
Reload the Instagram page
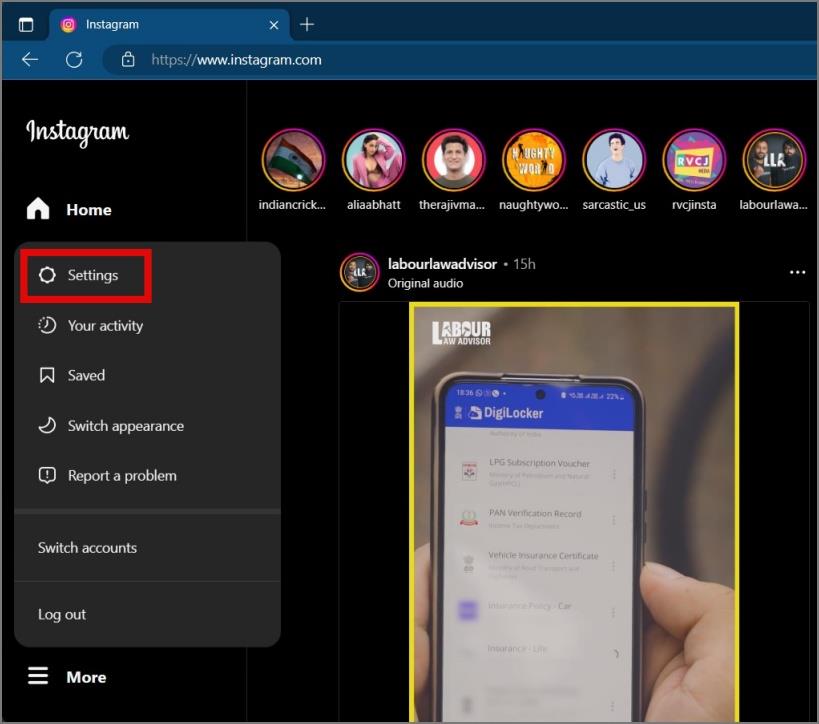[74, 60]
